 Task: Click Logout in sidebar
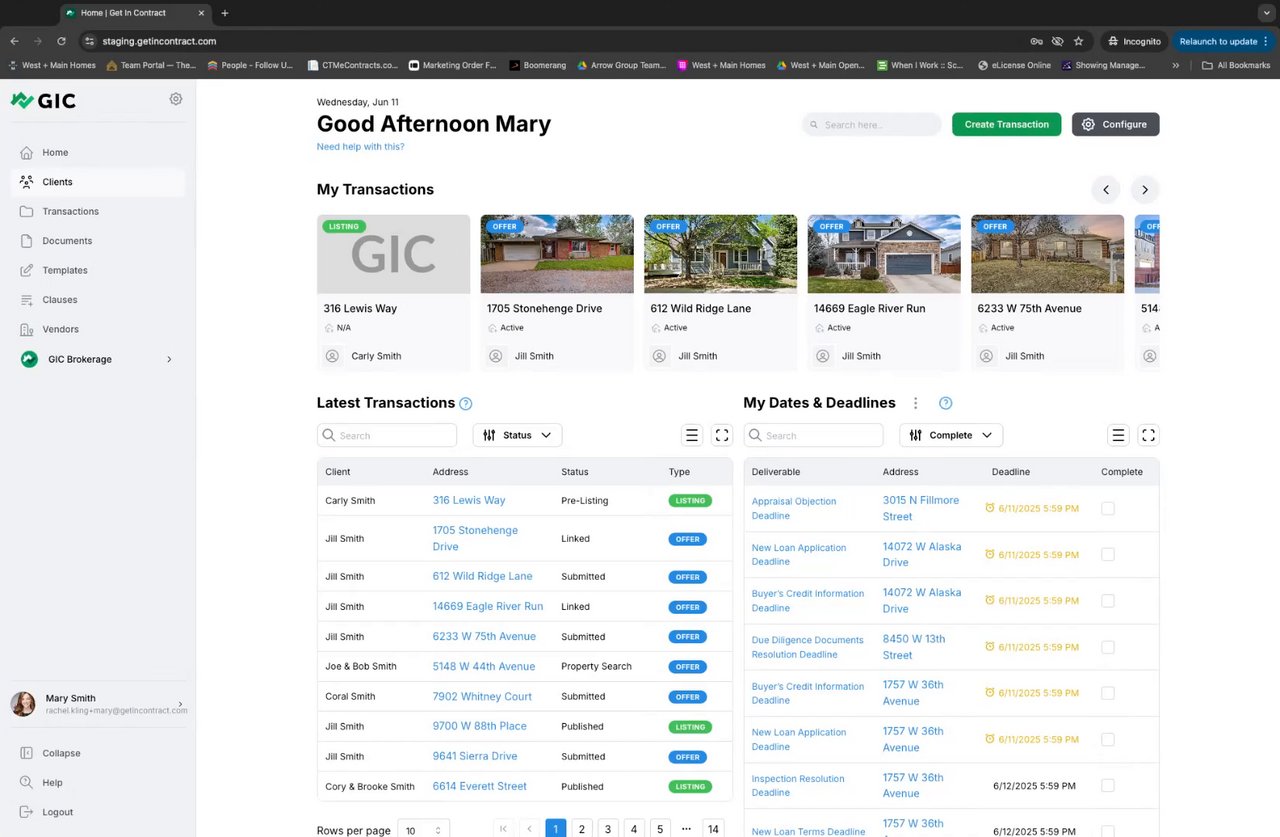click(x=57, y=812)
